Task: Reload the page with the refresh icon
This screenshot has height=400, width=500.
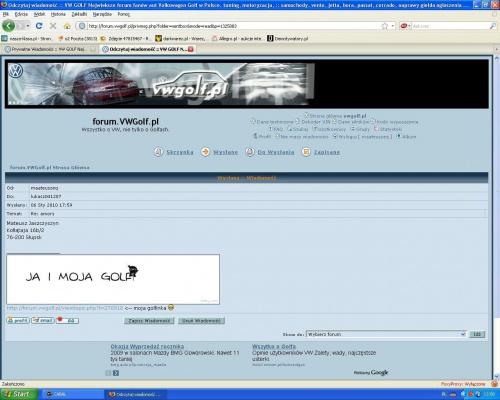Action: pyautogui.click(x=39, y=26)
